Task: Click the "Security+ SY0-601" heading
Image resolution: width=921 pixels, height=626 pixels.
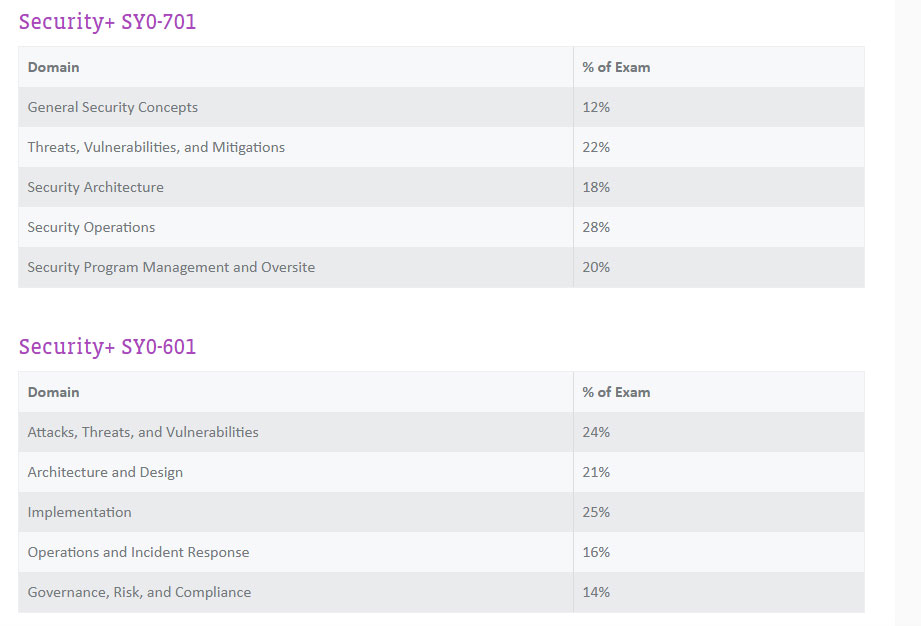Action: [107, 346]
